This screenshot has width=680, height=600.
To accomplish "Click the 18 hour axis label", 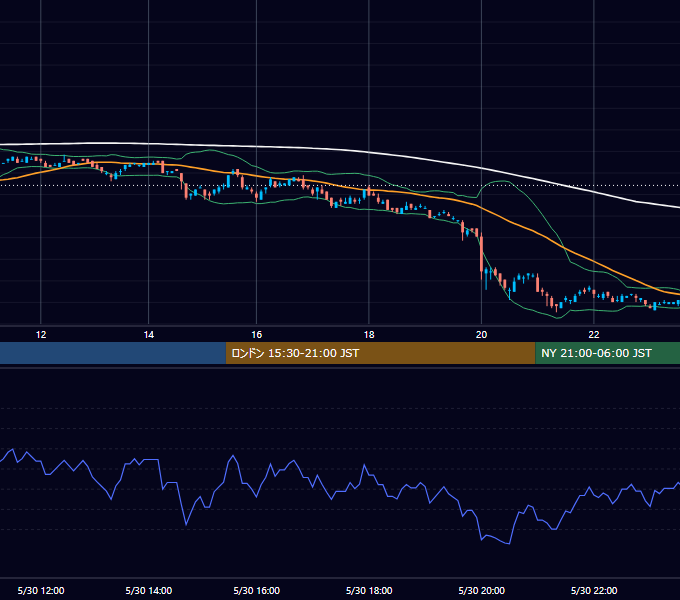I will (x=369, y=335).
